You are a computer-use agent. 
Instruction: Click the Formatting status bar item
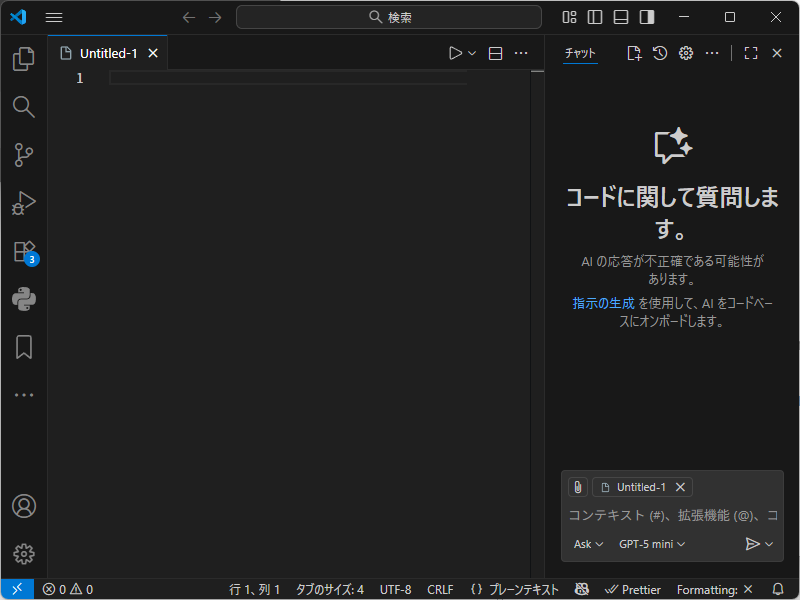click(714, 589)
